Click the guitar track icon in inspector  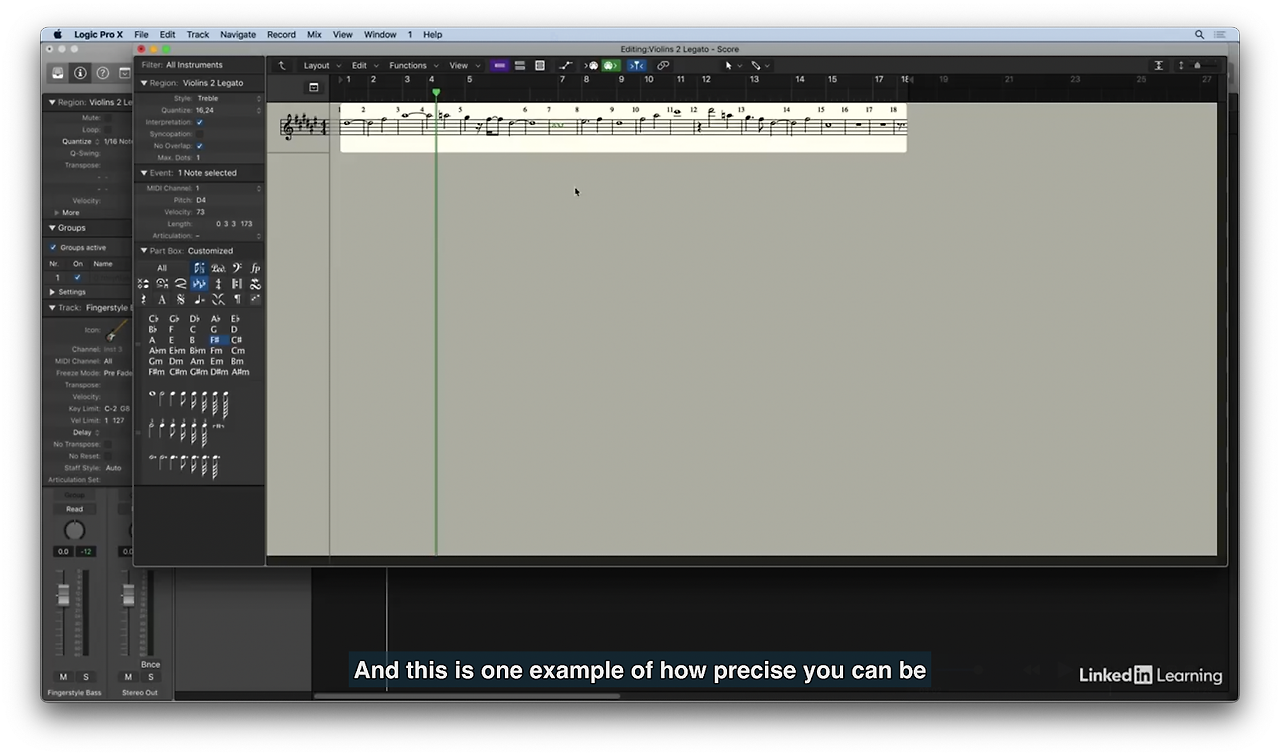click(x=116, y=329)
